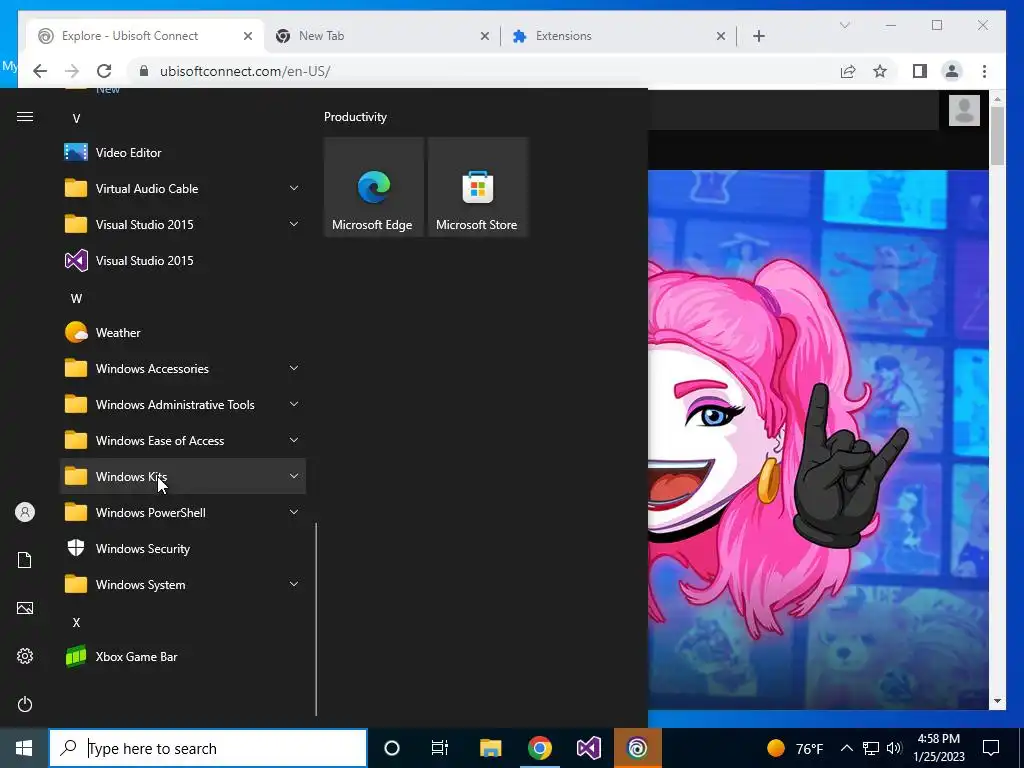Expand the Windows Kits folder
The height and width of the screenshot is (768, 1024).
(182, 476)
